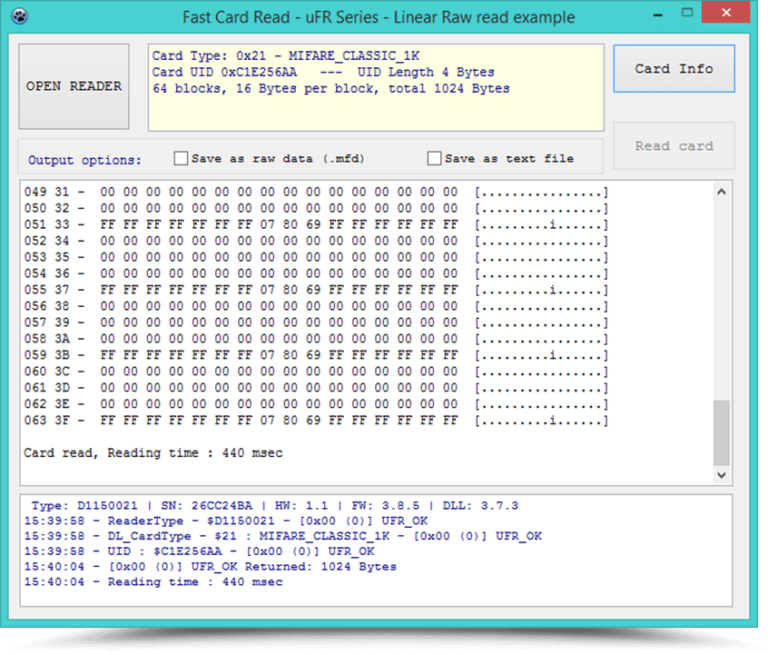Click the paw app icon in title bar

point(19,16)
